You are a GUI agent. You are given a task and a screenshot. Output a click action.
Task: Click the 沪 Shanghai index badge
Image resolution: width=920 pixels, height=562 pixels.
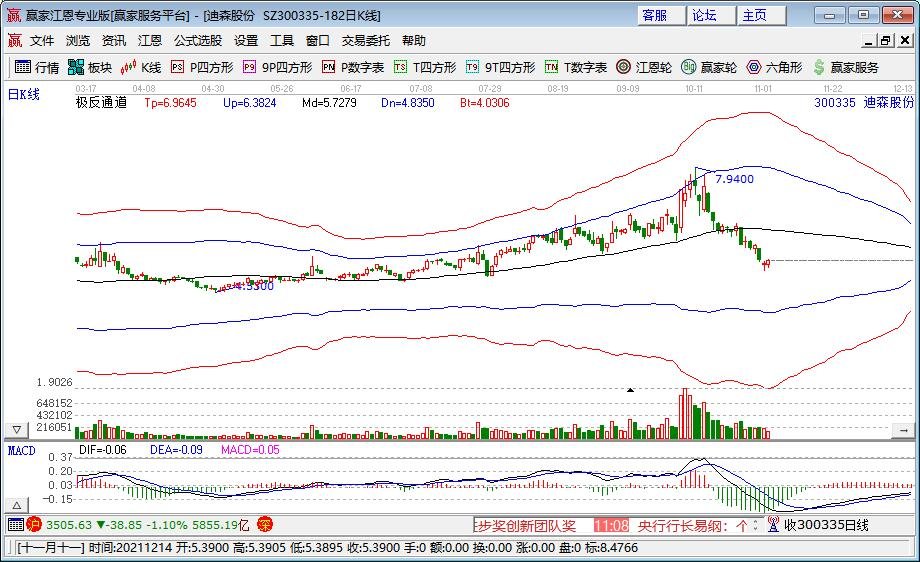[x=35, y=524]
